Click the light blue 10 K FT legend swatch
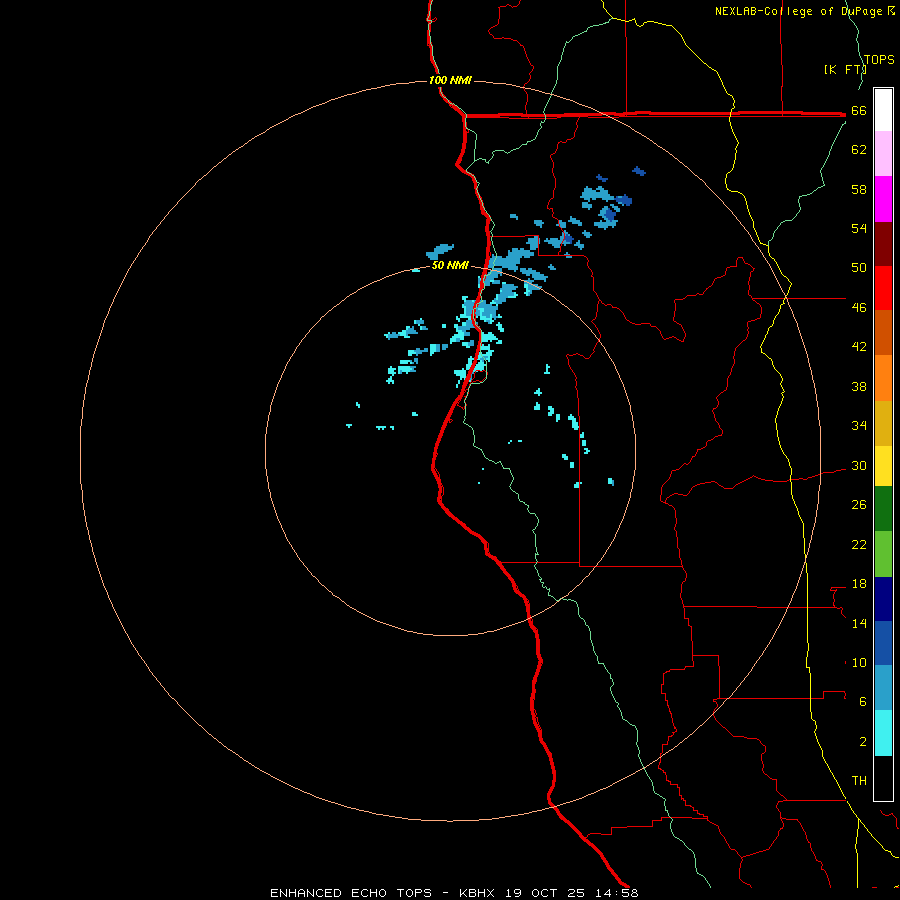 point(883,688)
